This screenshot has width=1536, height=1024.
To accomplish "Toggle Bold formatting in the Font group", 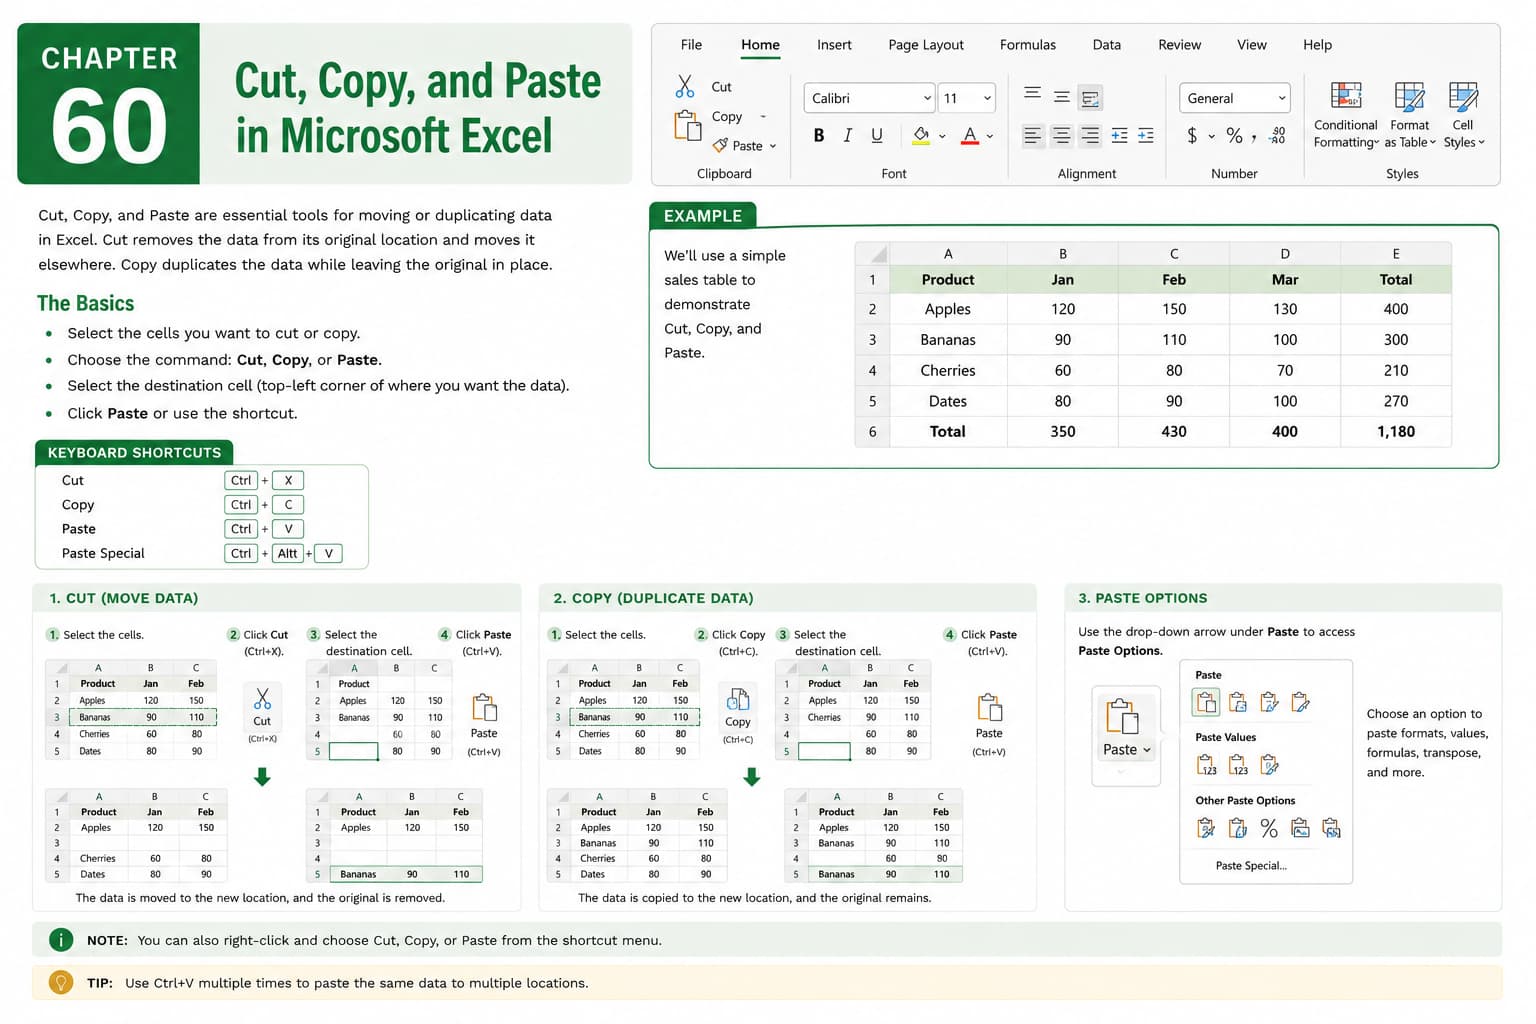I will click(819, 135).
